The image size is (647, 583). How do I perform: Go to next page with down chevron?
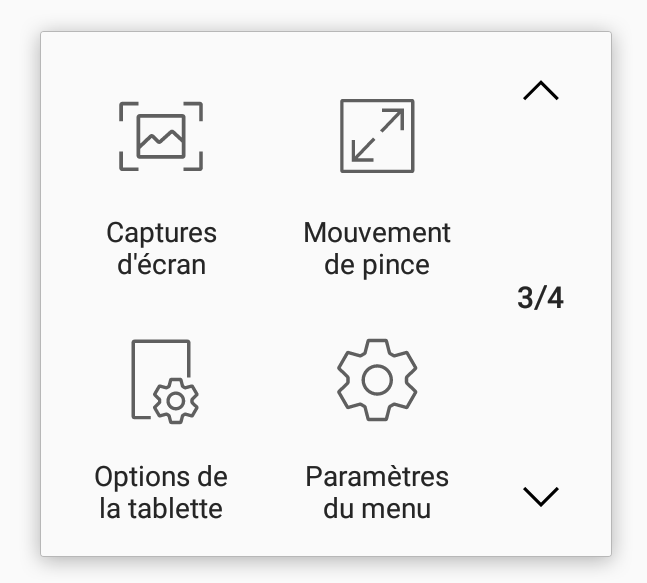pyautogui.click(x=541, y=496)
